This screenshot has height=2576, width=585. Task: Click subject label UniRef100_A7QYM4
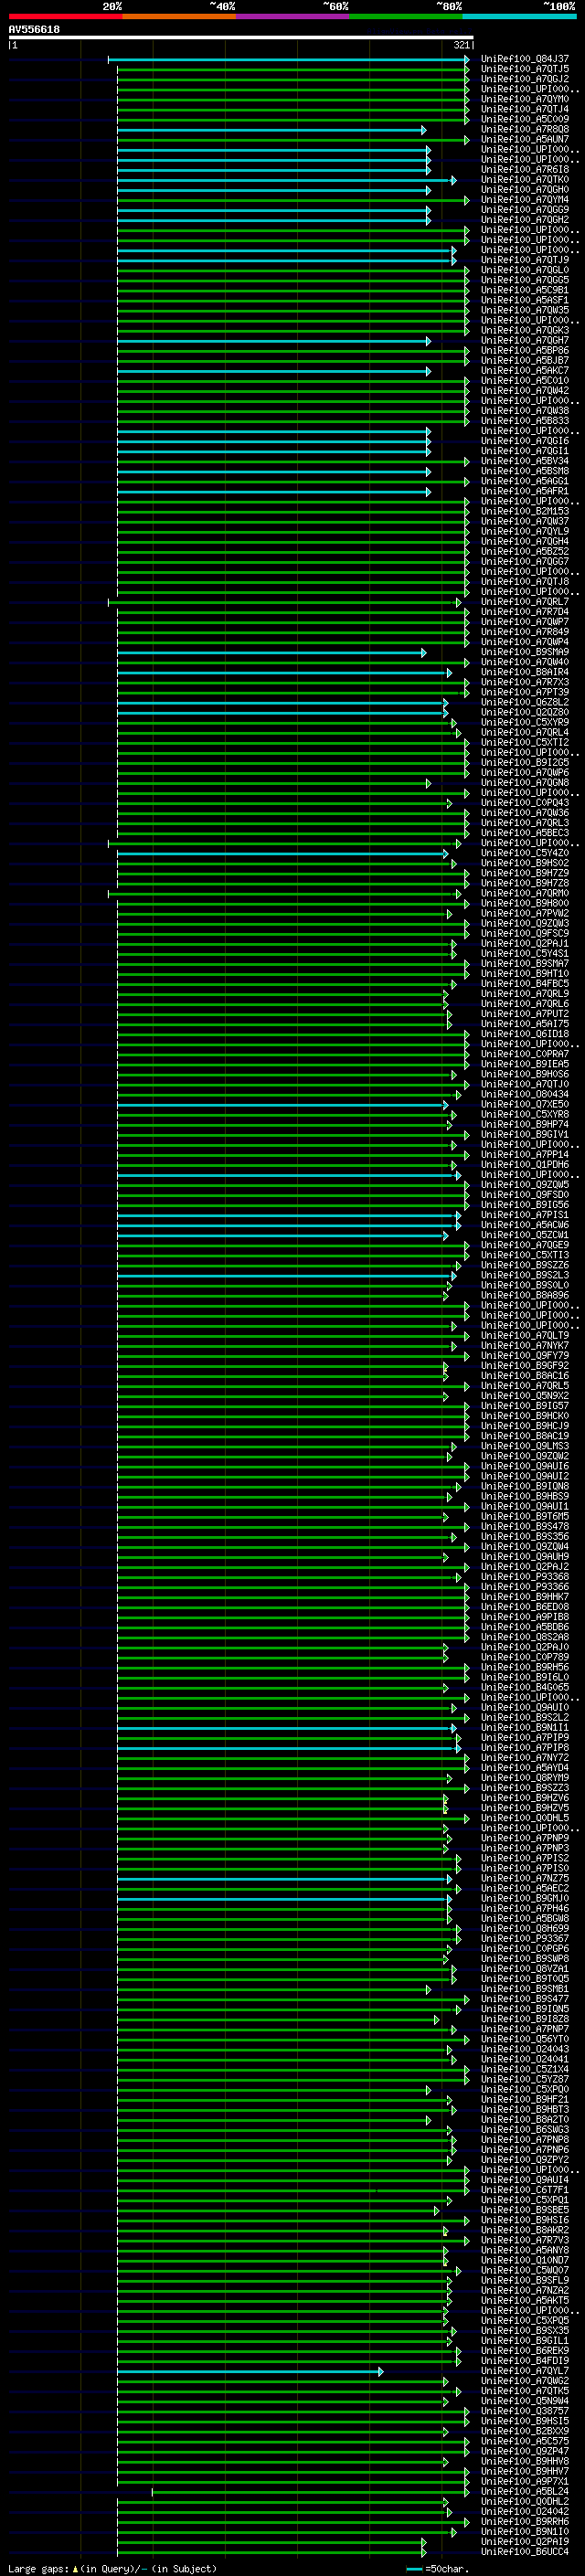(x=525, y=200)
